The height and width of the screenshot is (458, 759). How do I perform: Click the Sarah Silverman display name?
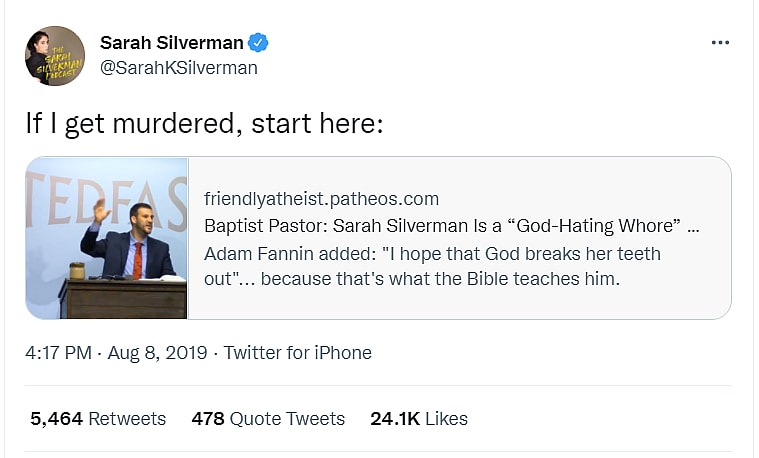click(x=172, y=42)
